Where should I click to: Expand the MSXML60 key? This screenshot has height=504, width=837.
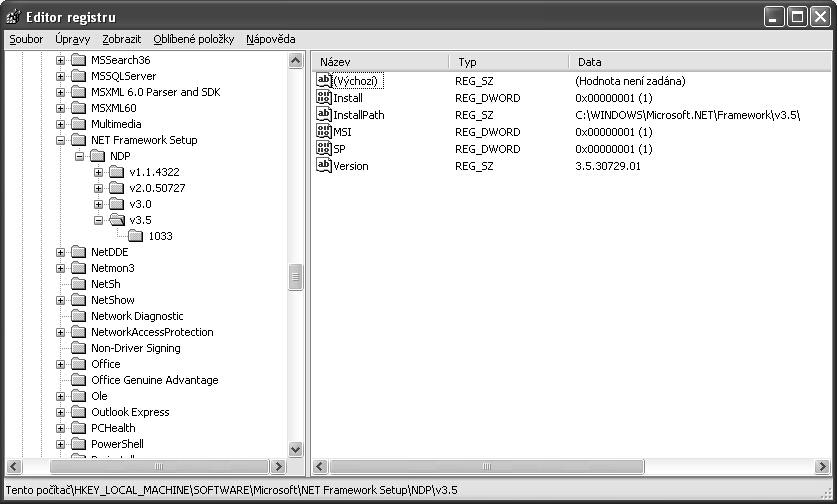click(60, 108)
